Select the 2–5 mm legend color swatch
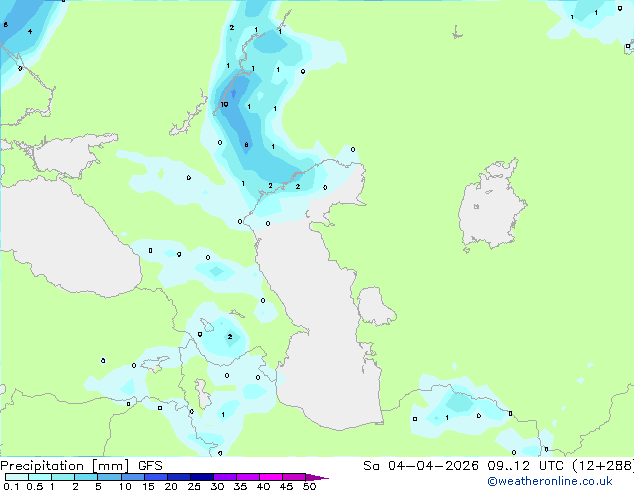Viewport: 634px width, 490px height. click(86, 477)
